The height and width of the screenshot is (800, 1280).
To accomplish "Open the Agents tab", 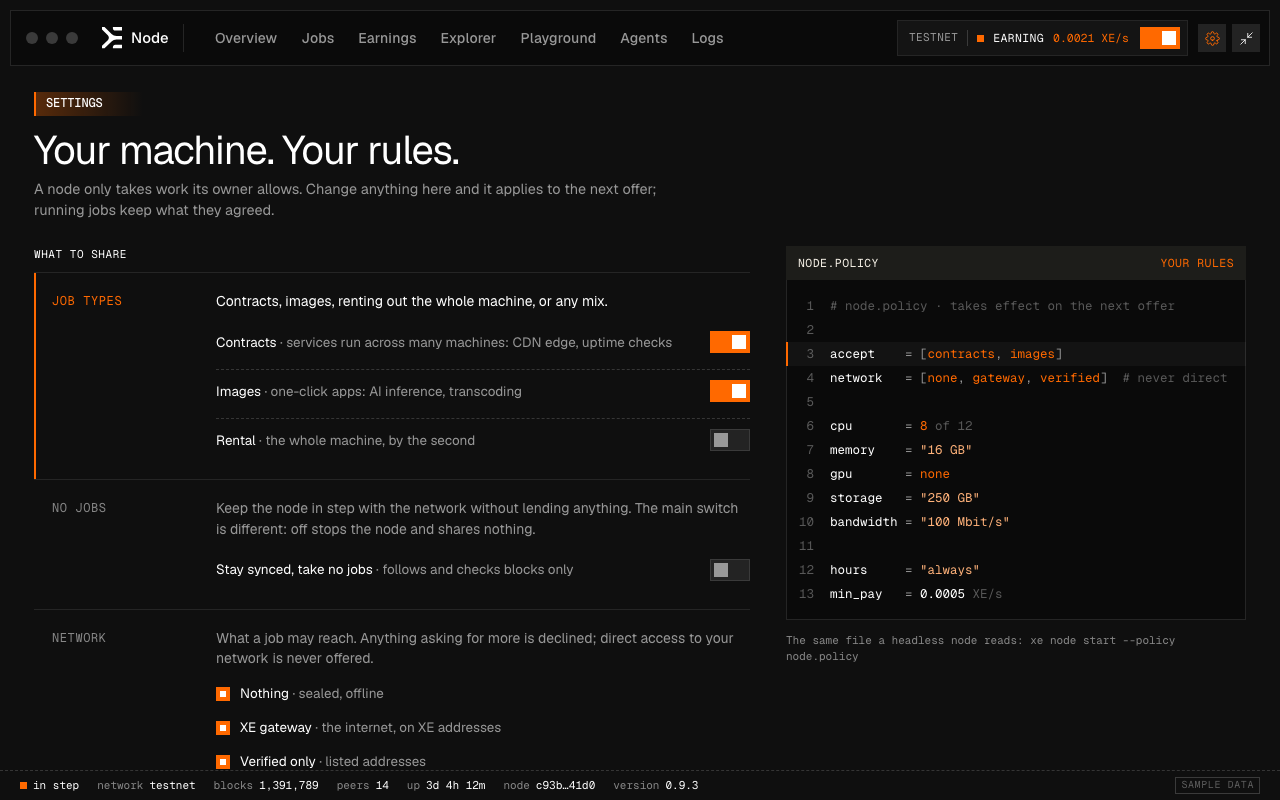I will pos(644,38).
